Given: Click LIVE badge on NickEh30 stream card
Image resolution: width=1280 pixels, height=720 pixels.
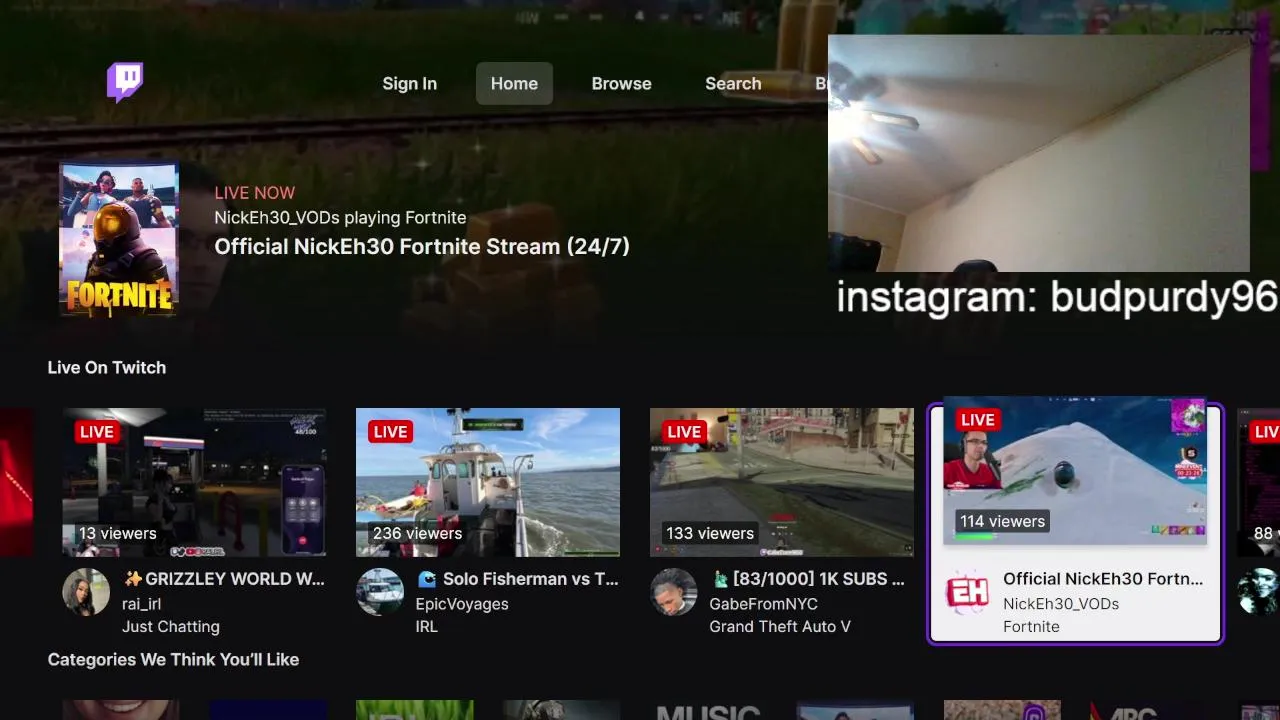Looking at the screenshot, I should (x=978, y=420).
